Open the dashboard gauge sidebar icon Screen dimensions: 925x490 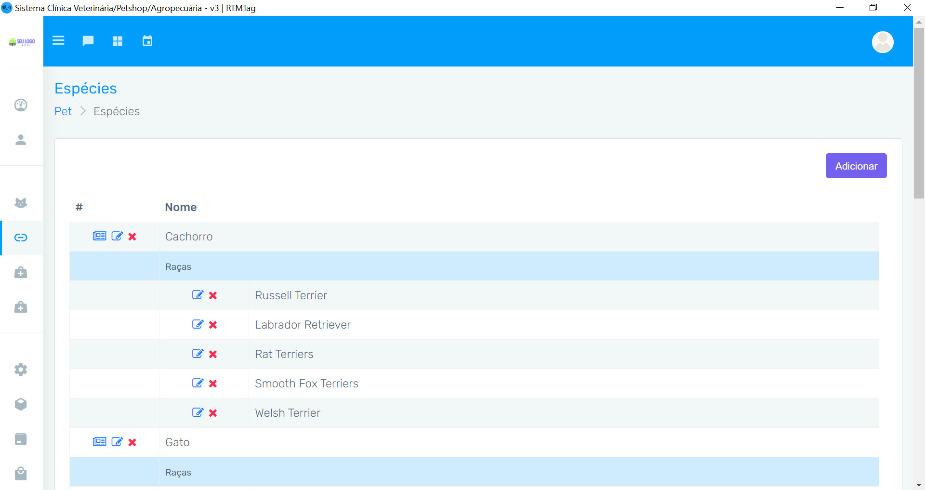pyautogui.click(x=20, y=106)
